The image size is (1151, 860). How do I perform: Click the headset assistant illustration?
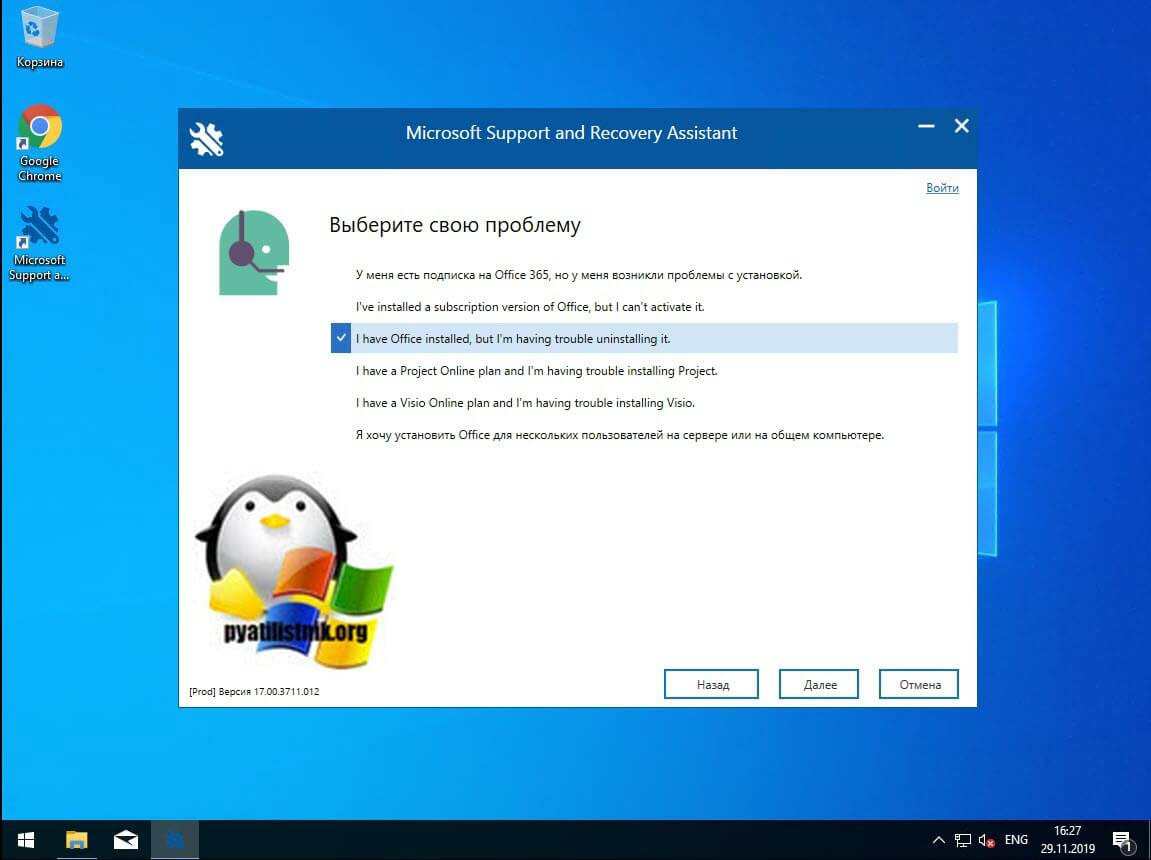(253, 252)
